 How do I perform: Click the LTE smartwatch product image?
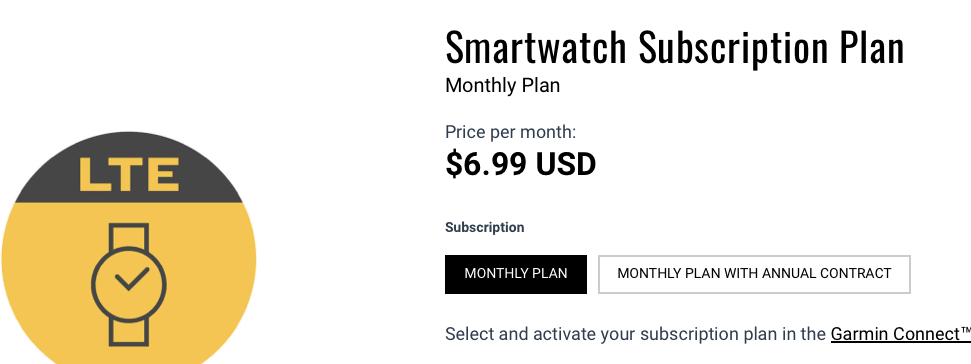[129, 248]
